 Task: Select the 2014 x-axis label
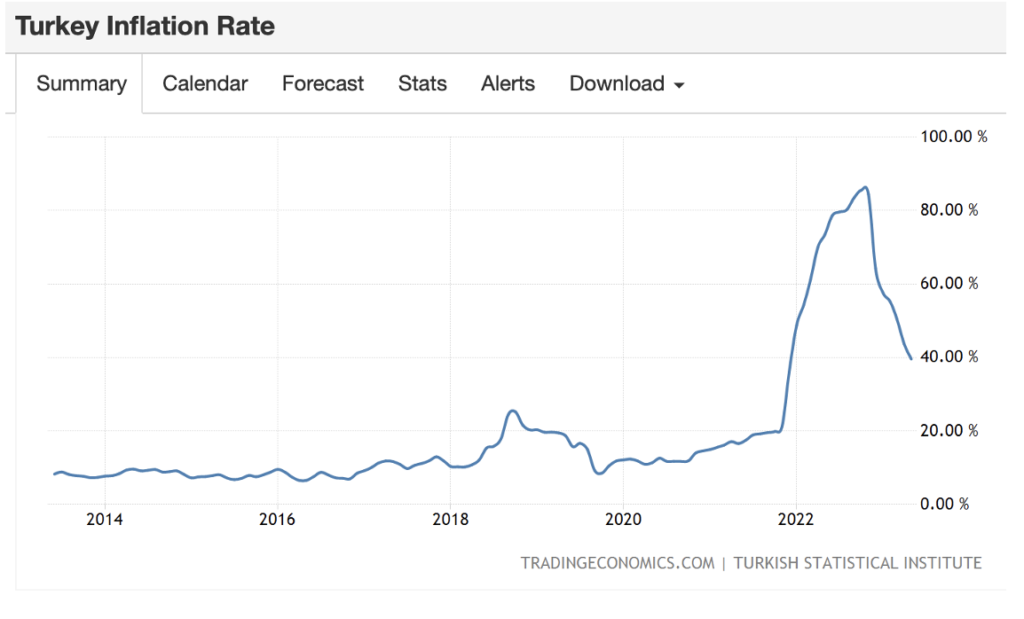104,519
